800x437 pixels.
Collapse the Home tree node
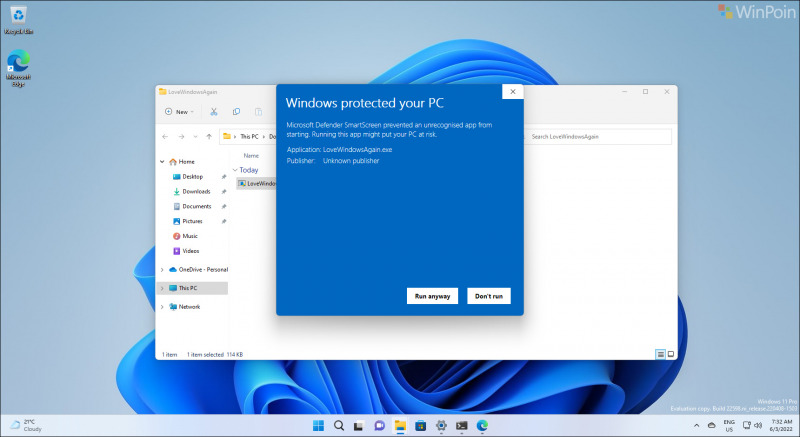pyautogui.click(x=162, y=162)
